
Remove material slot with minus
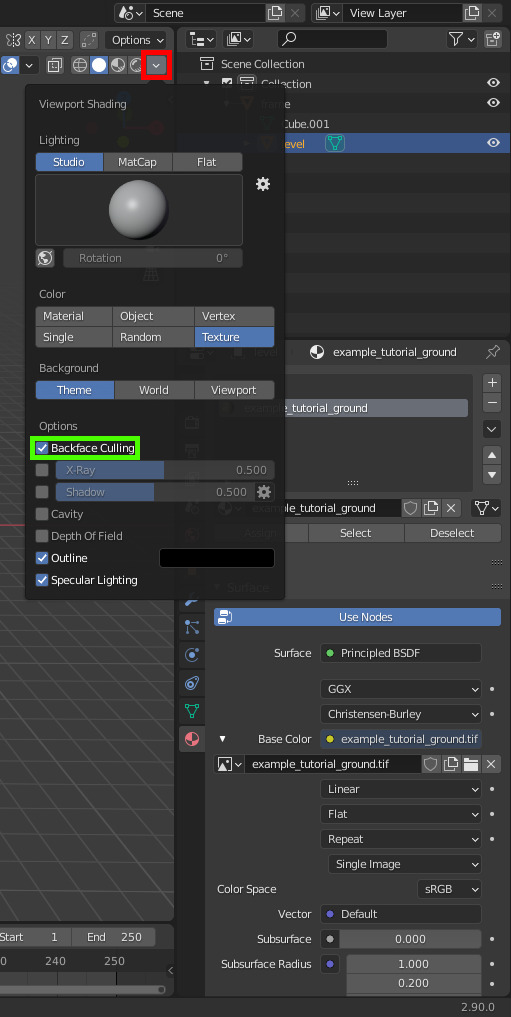pyautogui.click(x=492, y=403)
